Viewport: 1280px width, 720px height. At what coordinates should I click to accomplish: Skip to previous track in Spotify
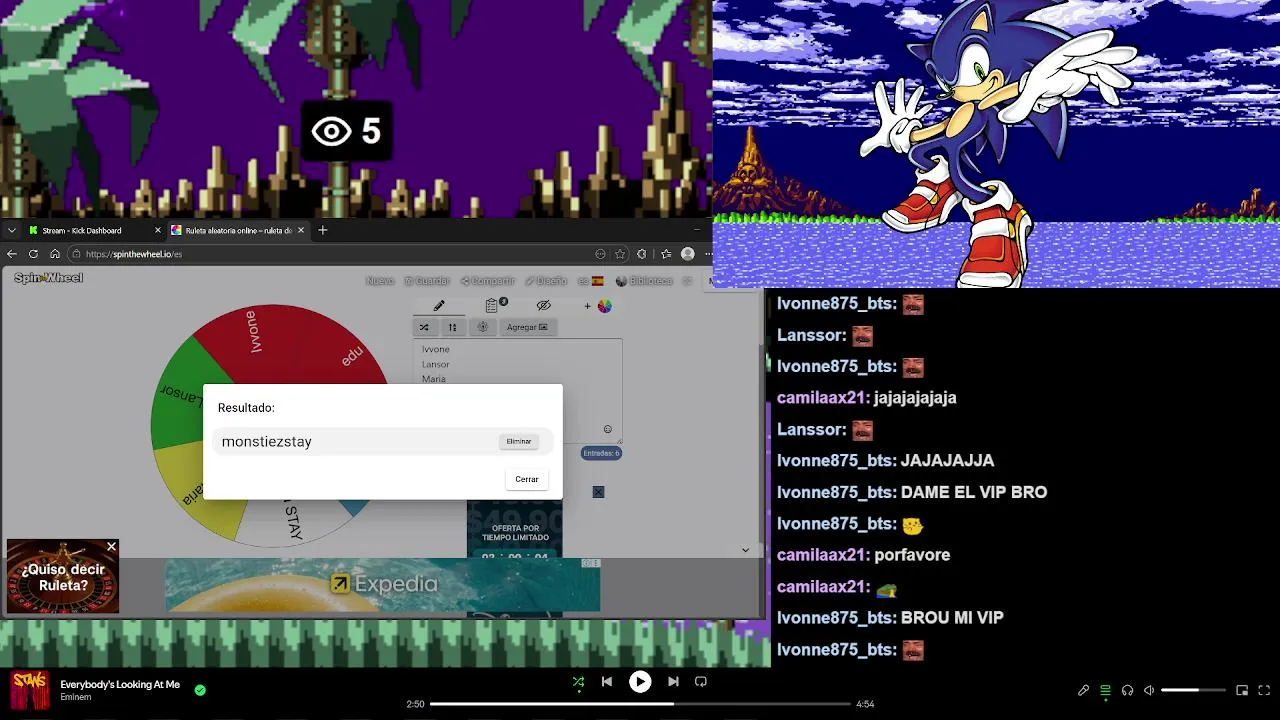(x=607, y=682)
